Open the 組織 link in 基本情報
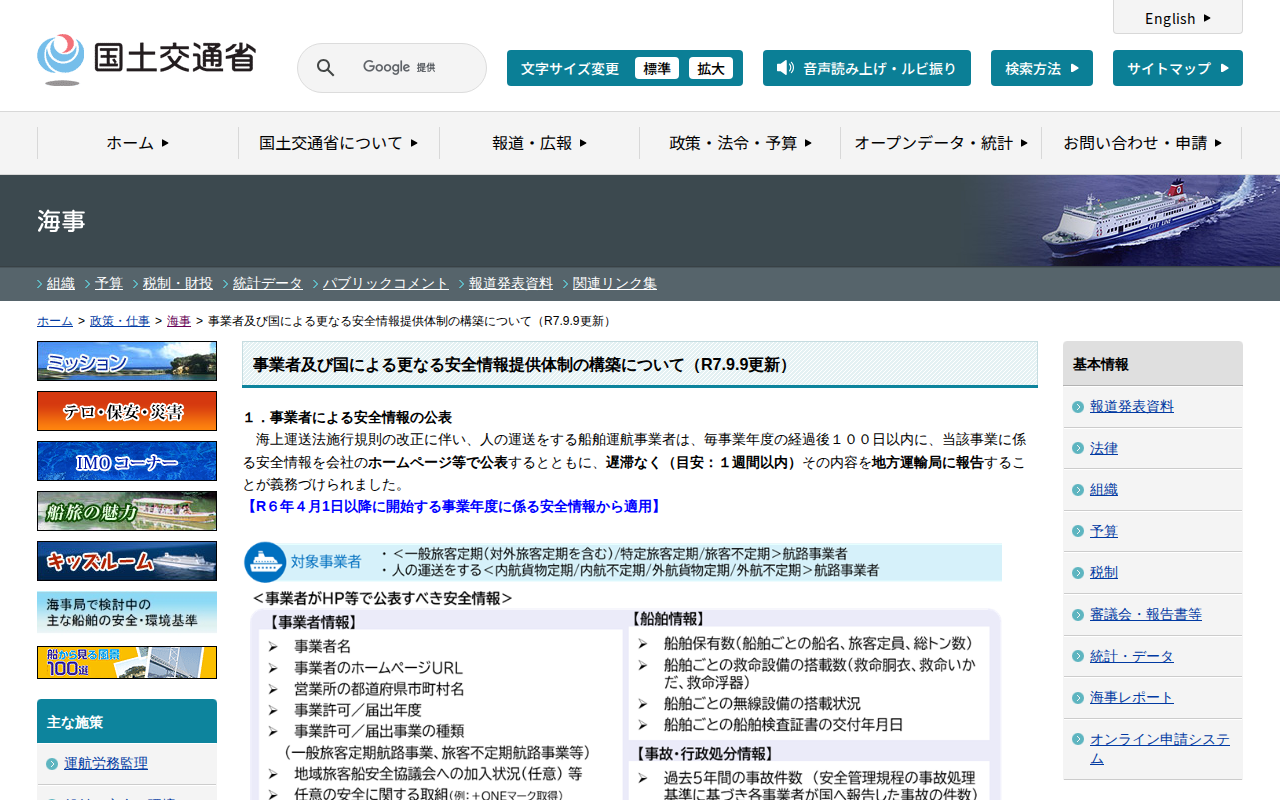This screenshot has height=800, width=1280. pyautogui.click(x=1104, y=490)
